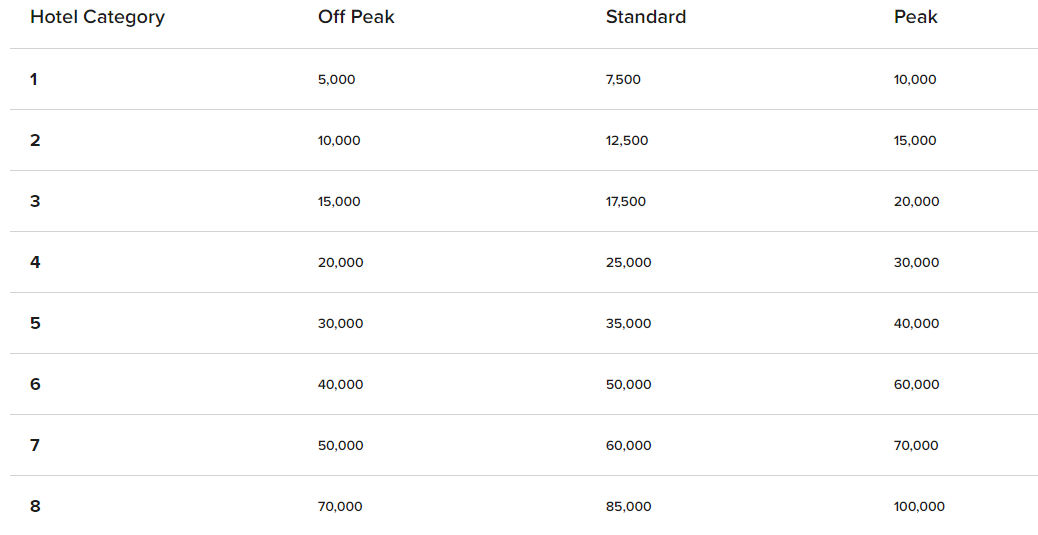
Task: Click category 1 Peak 10,000 cell
Action: 915,79
